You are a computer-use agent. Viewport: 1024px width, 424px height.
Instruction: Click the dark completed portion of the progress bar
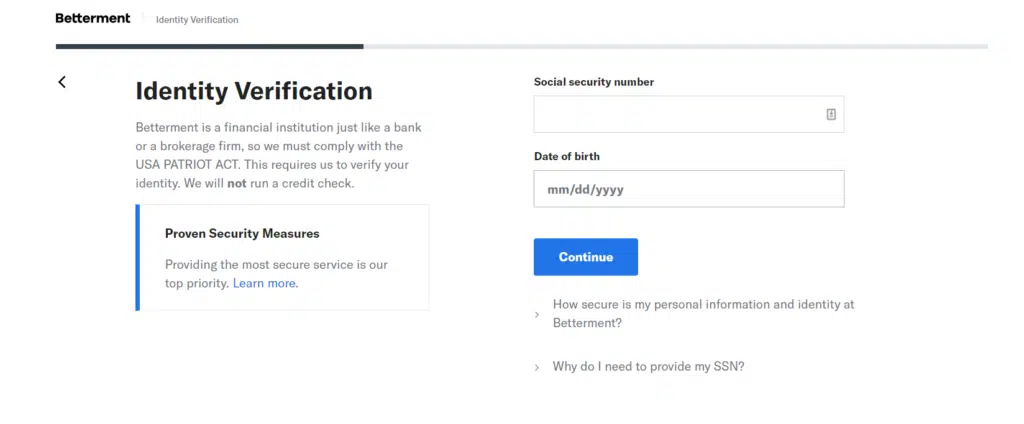click(209, 46)
